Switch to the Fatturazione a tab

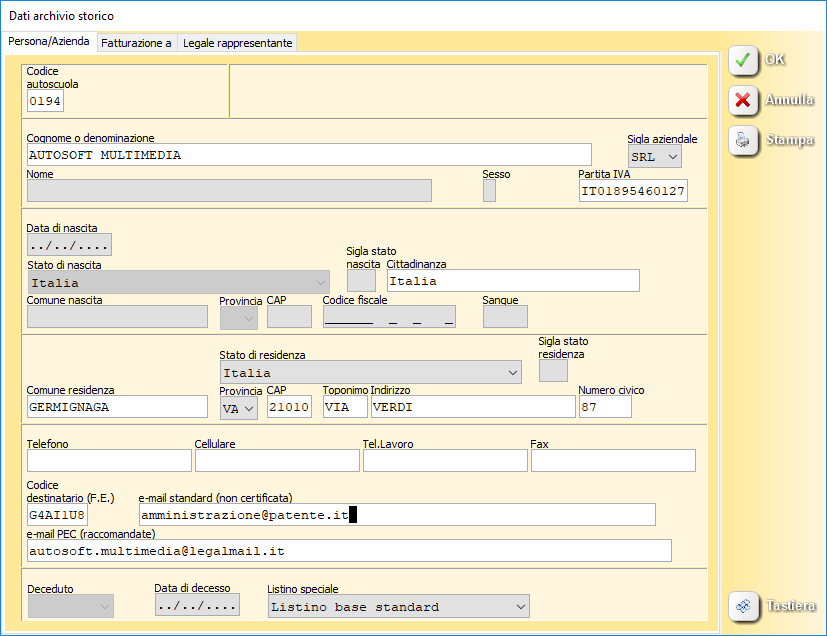137,43
